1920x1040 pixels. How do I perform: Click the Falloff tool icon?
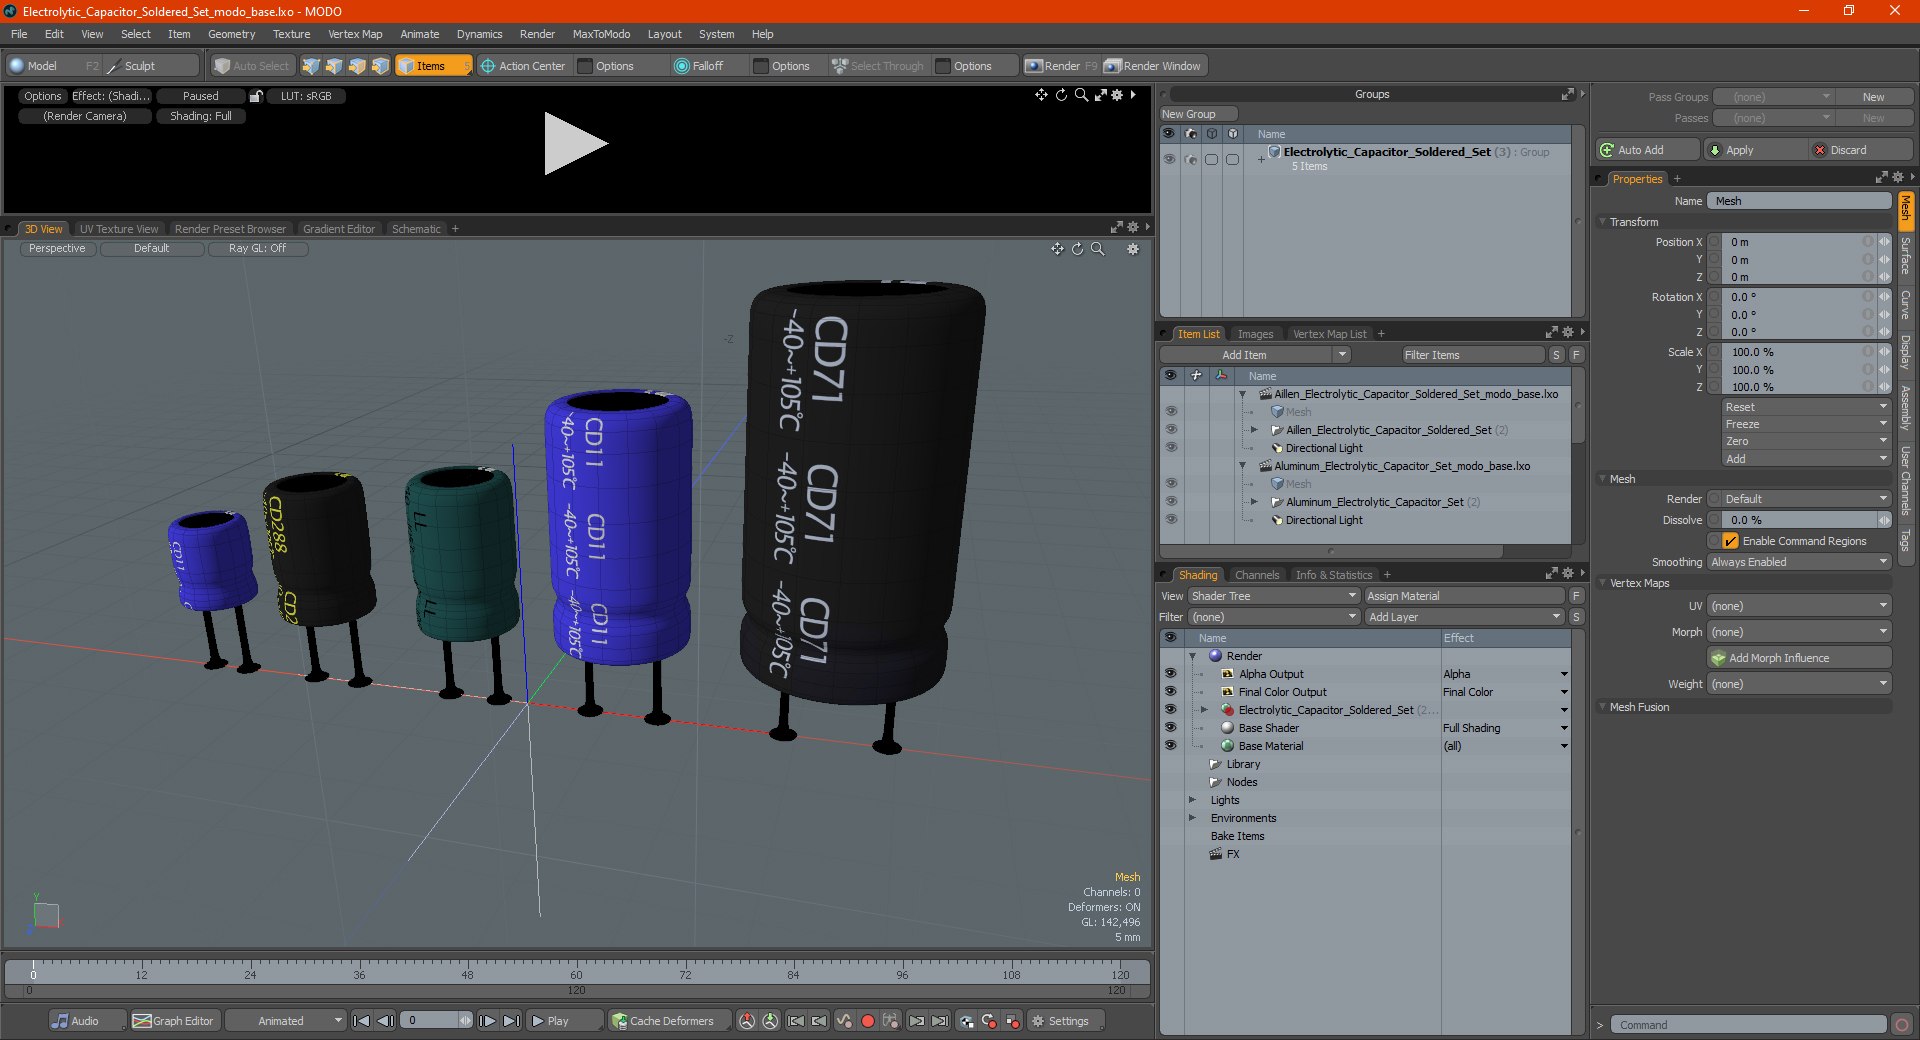(682, 66)
